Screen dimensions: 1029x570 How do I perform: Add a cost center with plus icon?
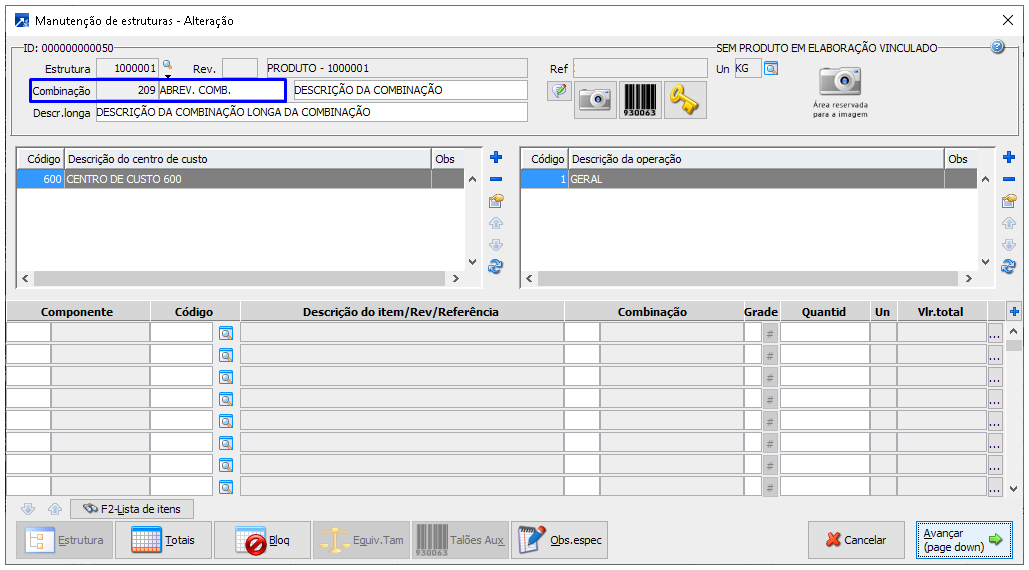click(x=496, y=157)
